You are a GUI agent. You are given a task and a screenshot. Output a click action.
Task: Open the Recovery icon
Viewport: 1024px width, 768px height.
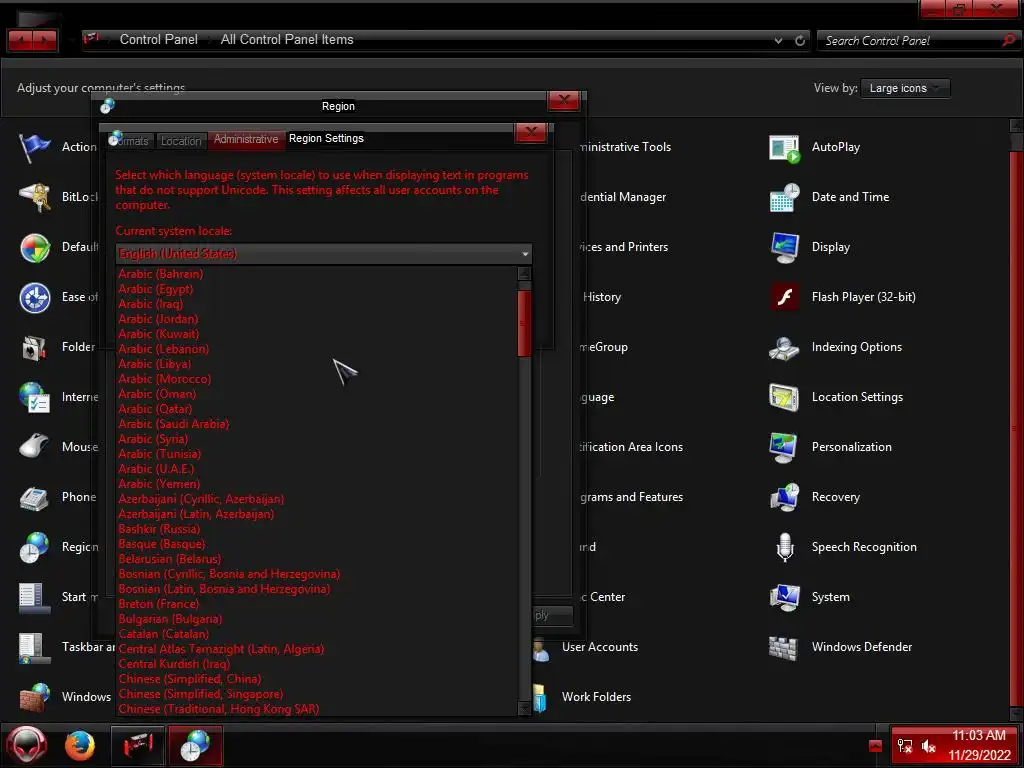784,498
